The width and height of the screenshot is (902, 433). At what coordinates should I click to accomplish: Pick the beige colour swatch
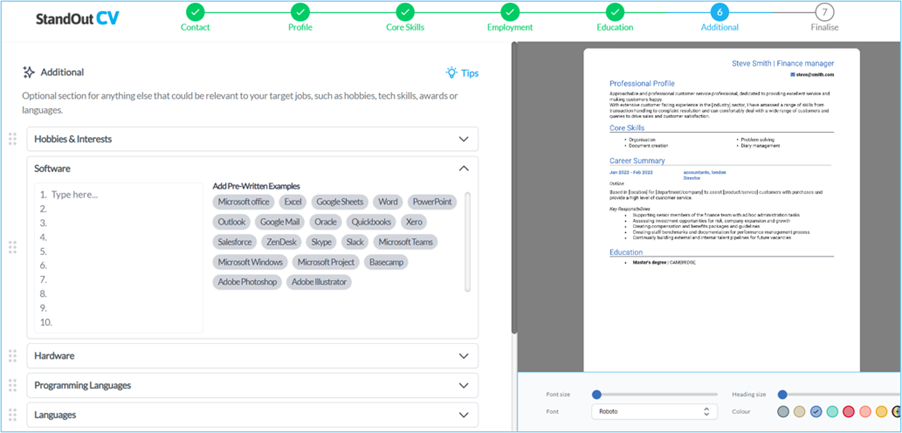pyautogui.click(x=799, y=412)
